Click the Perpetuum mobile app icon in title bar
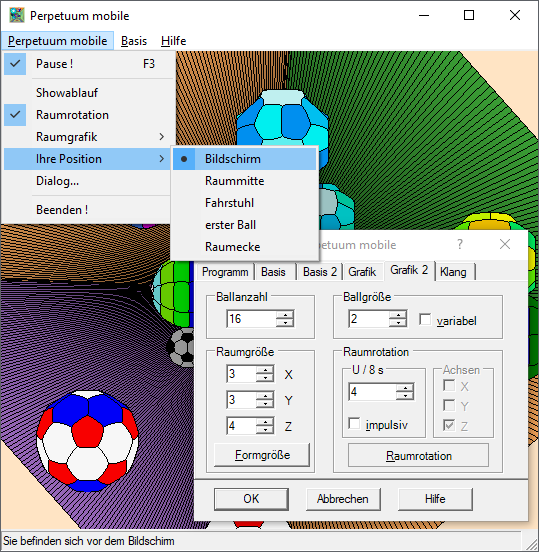The width and height of the screenshot is (539, 552). (17, 15)
